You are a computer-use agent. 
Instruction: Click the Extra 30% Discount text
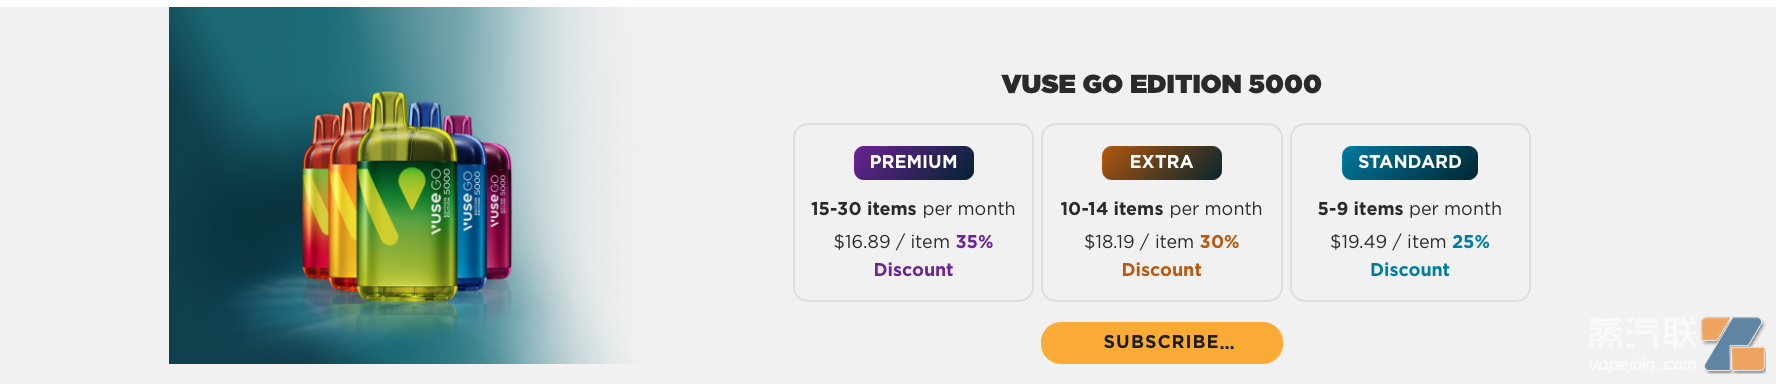coord(1180,255)
